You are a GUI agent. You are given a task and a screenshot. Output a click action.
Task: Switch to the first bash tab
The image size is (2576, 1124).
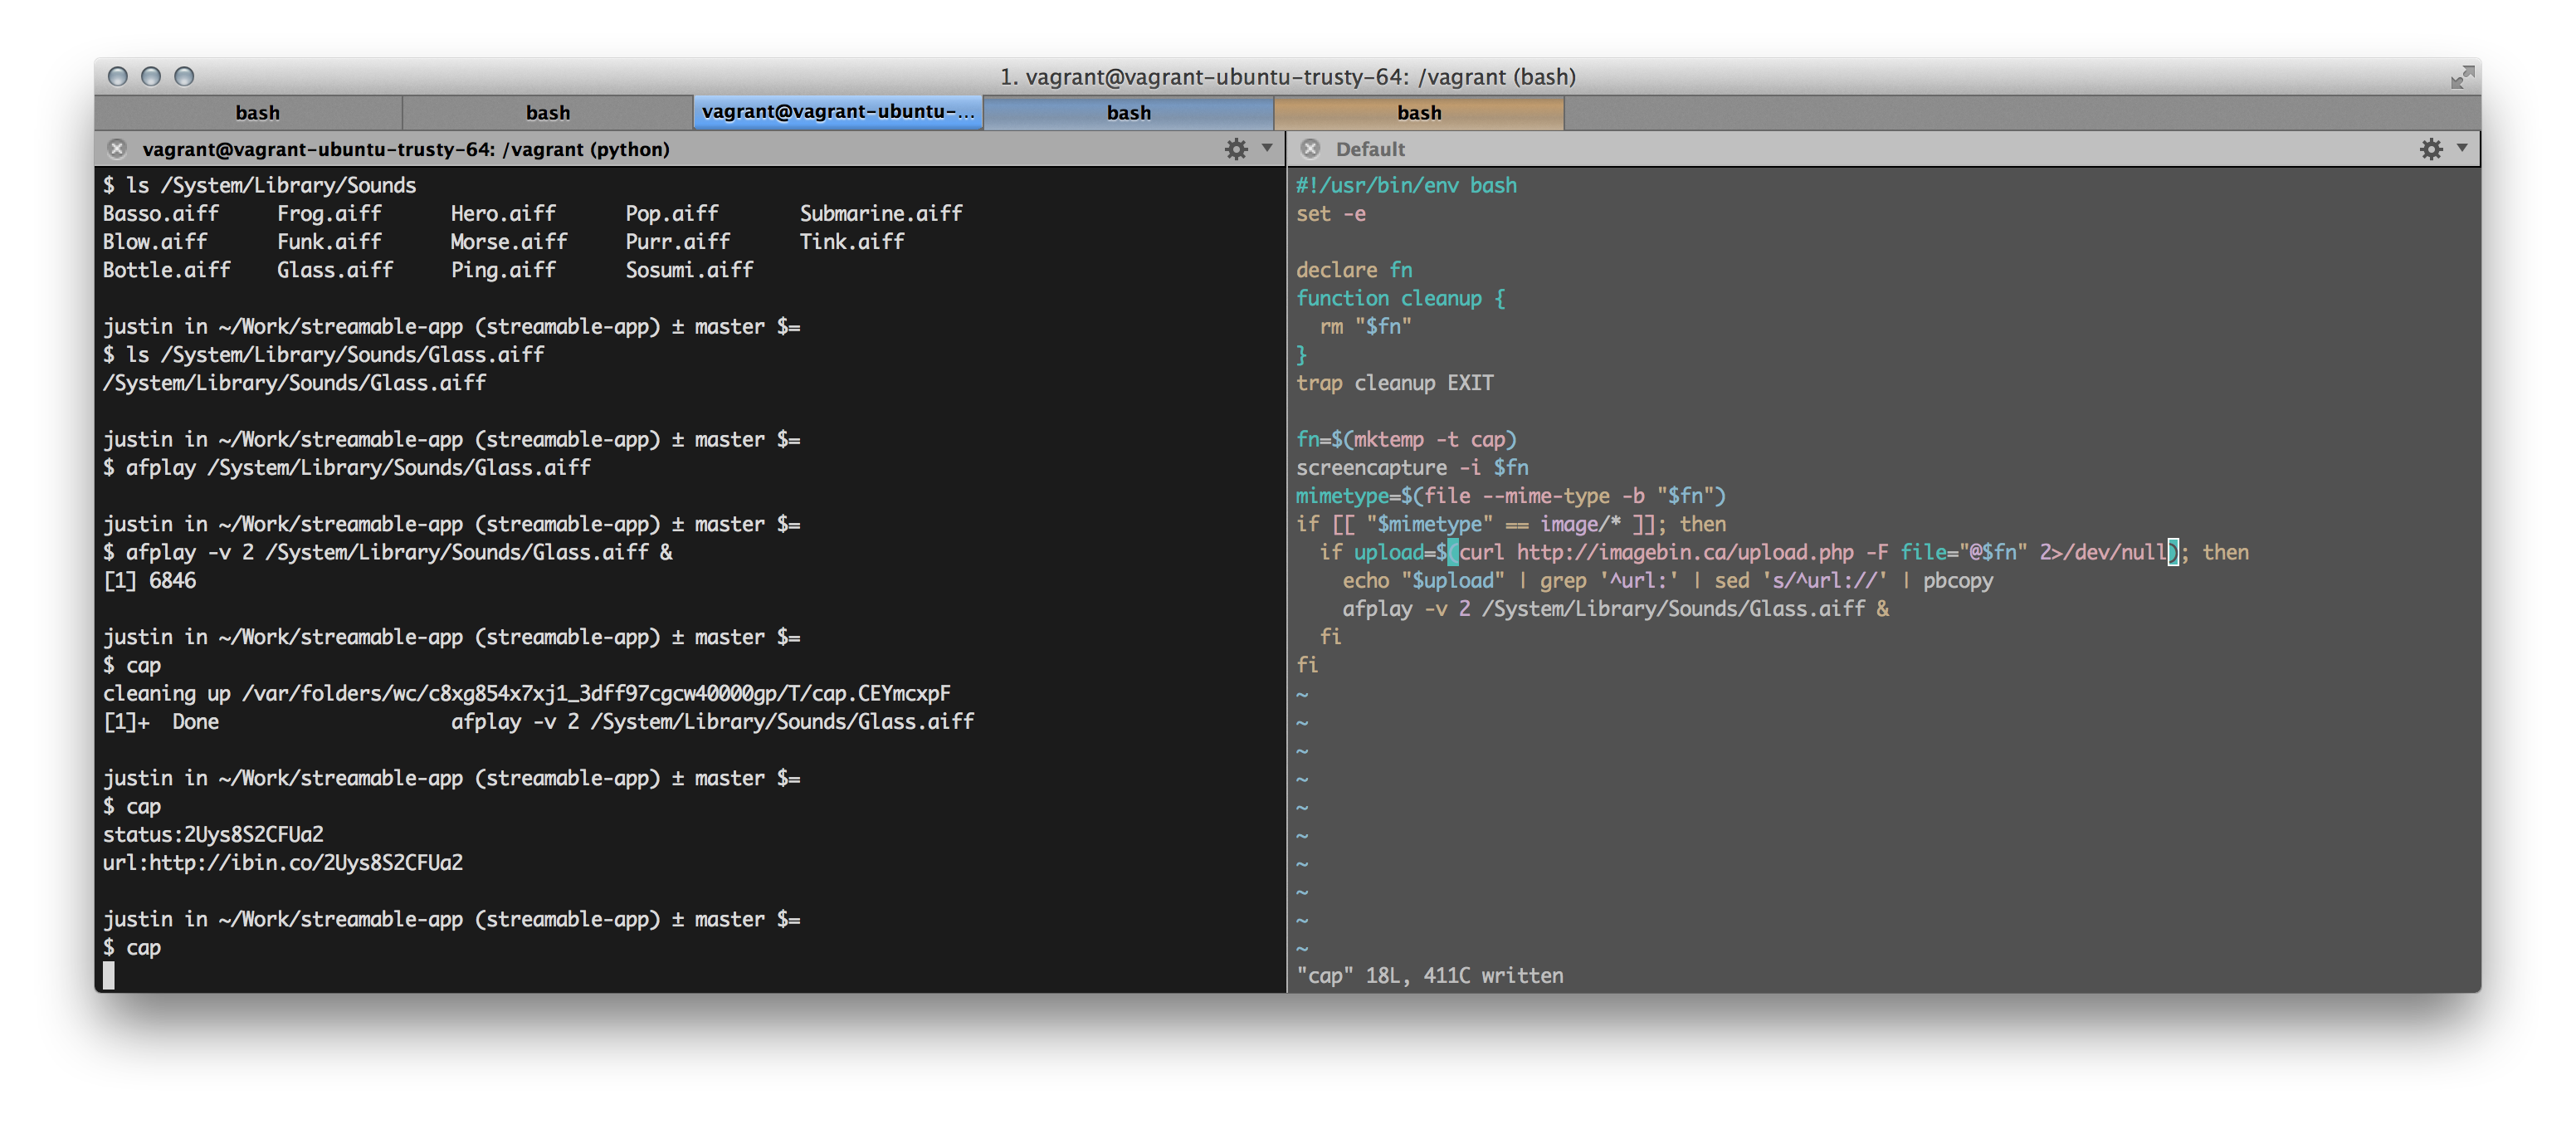257,113
